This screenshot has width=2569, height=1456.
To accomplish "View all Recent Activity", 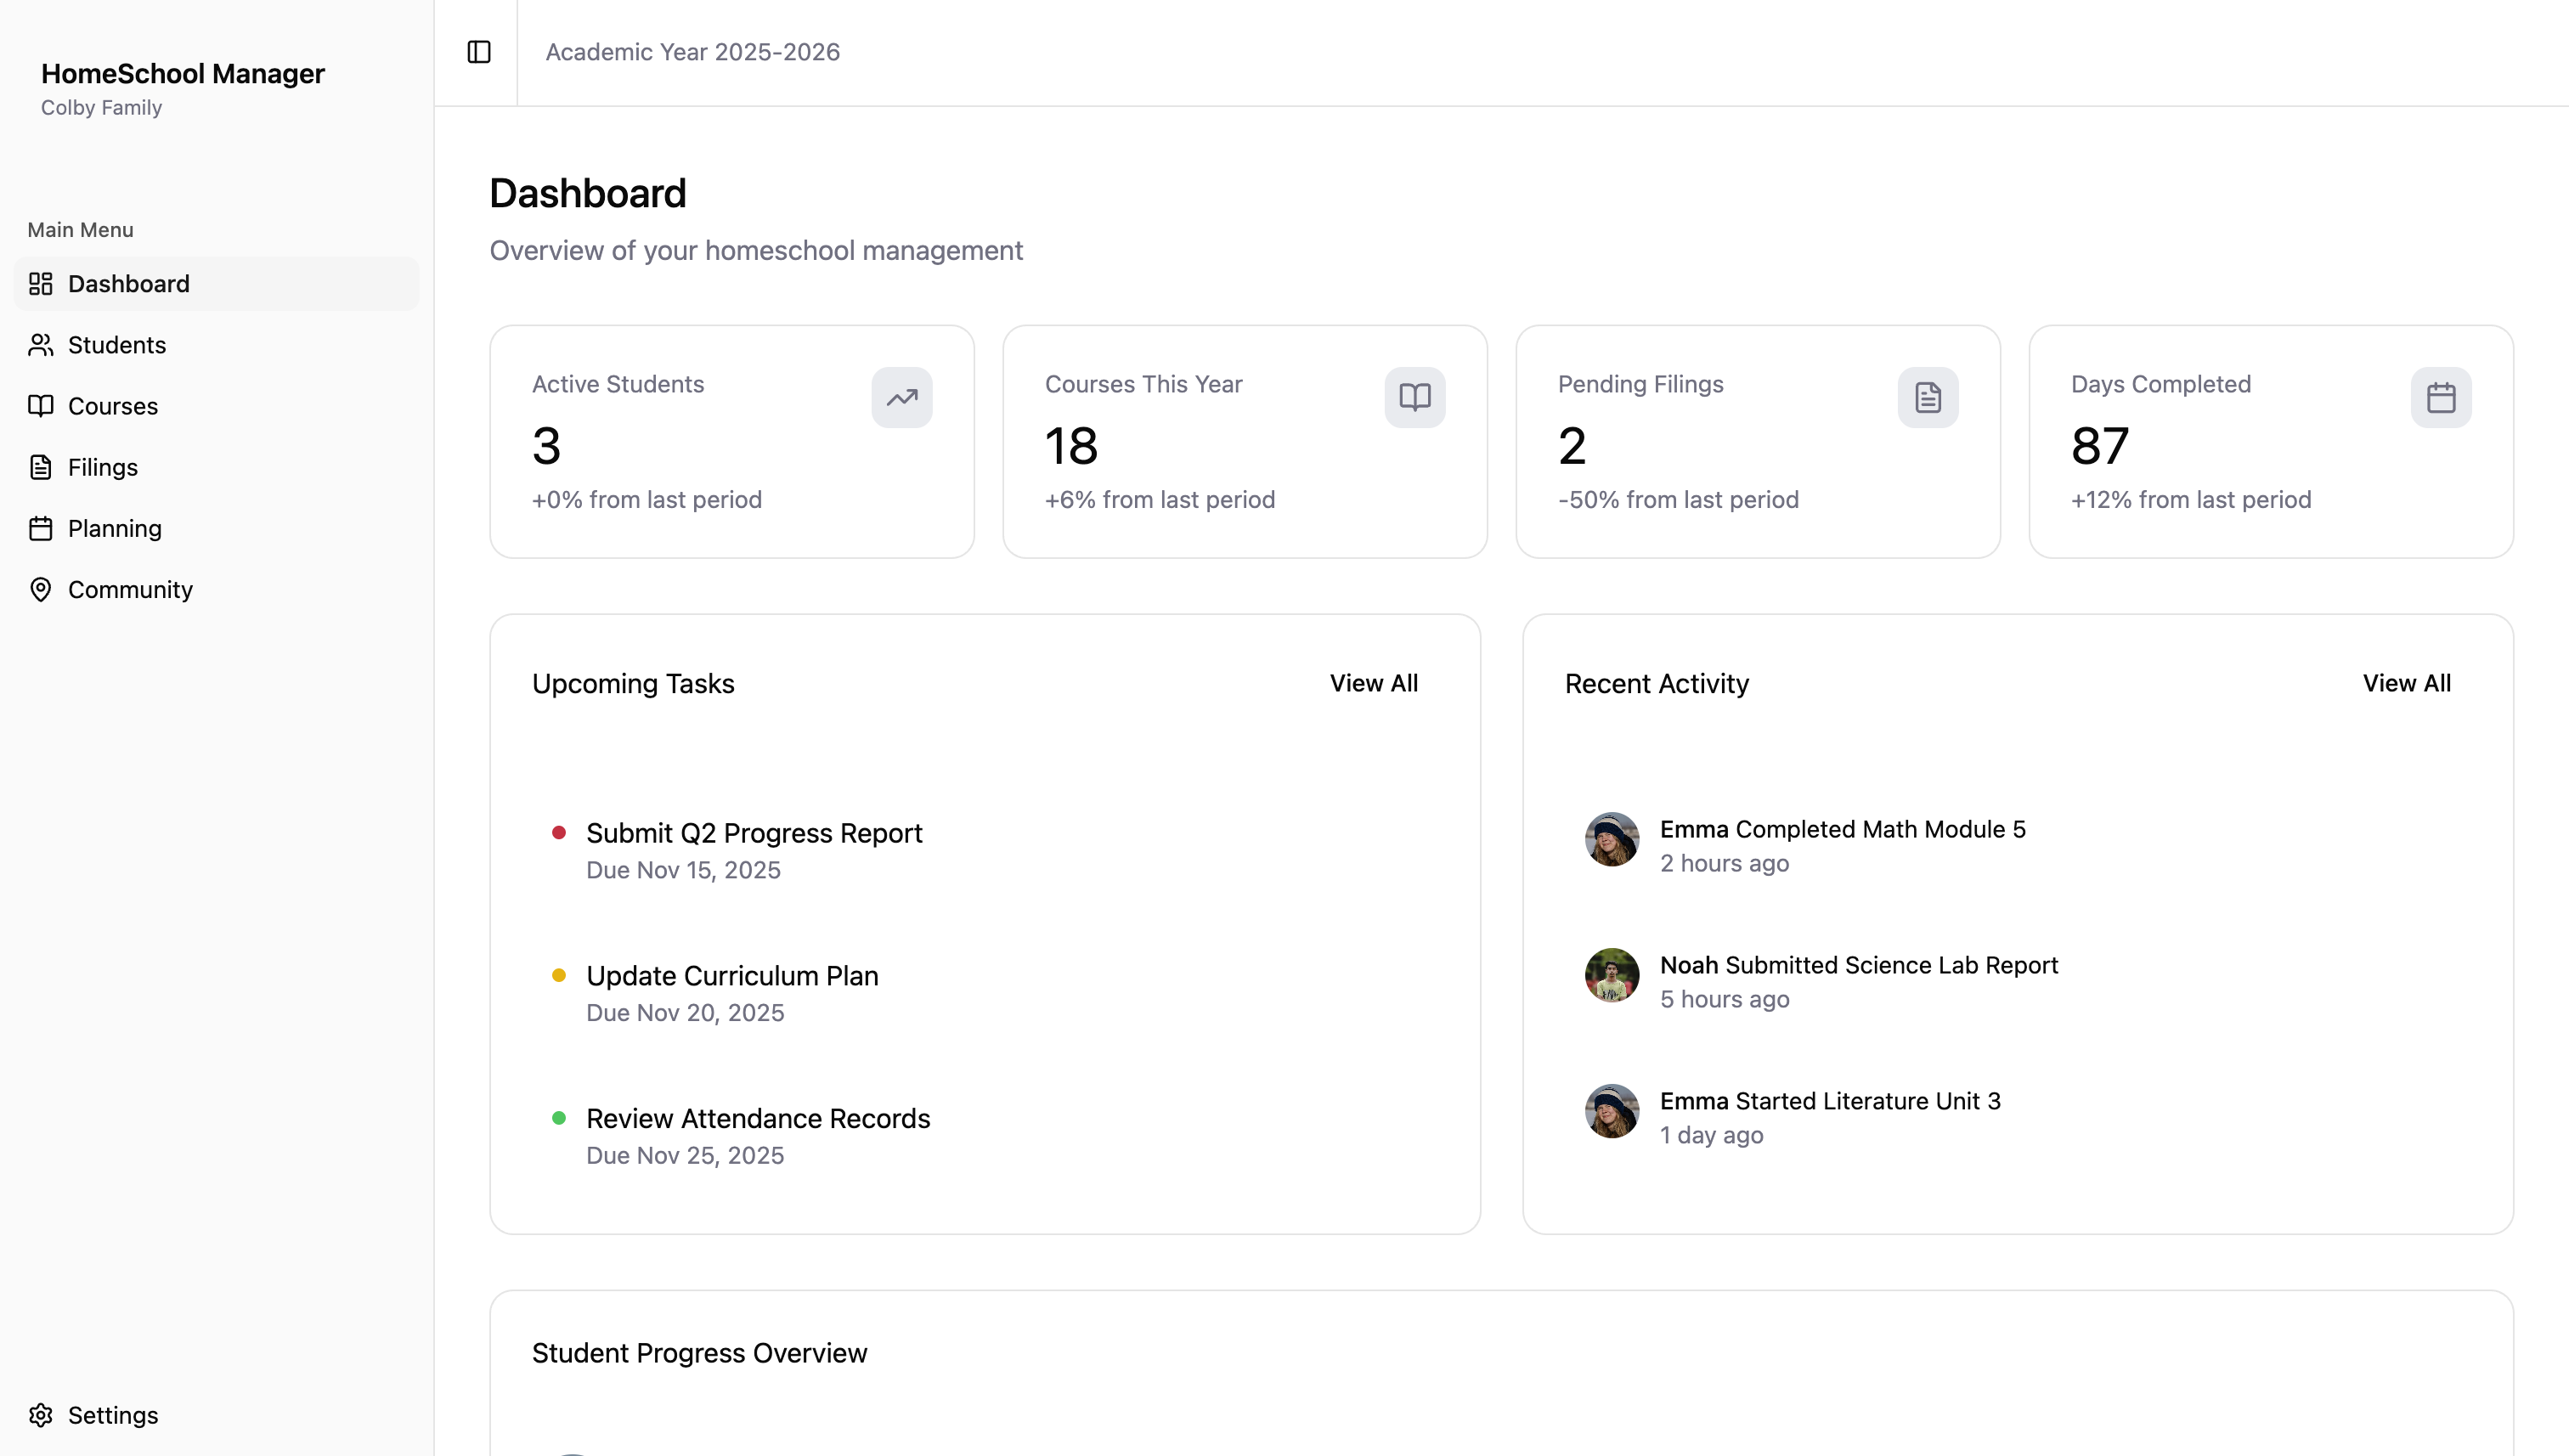I will click(2406, 683).
